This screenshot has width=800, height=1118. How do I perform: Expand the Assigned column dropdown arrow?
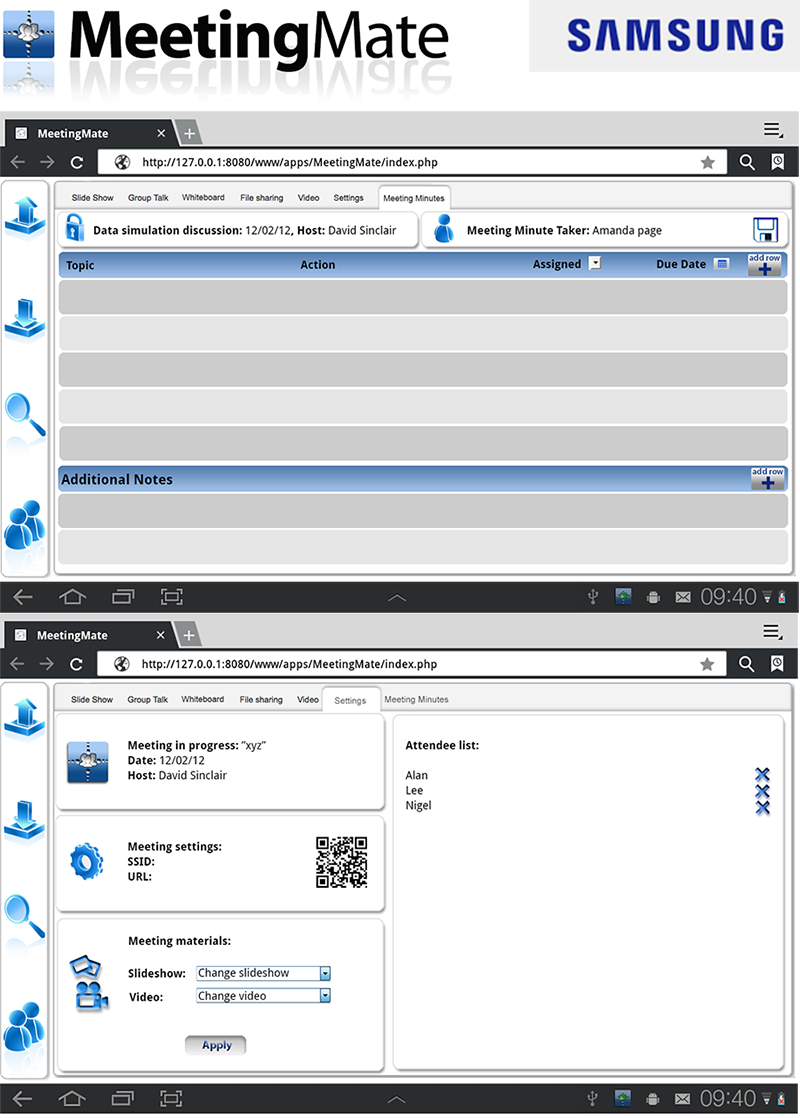coord(595,263)
